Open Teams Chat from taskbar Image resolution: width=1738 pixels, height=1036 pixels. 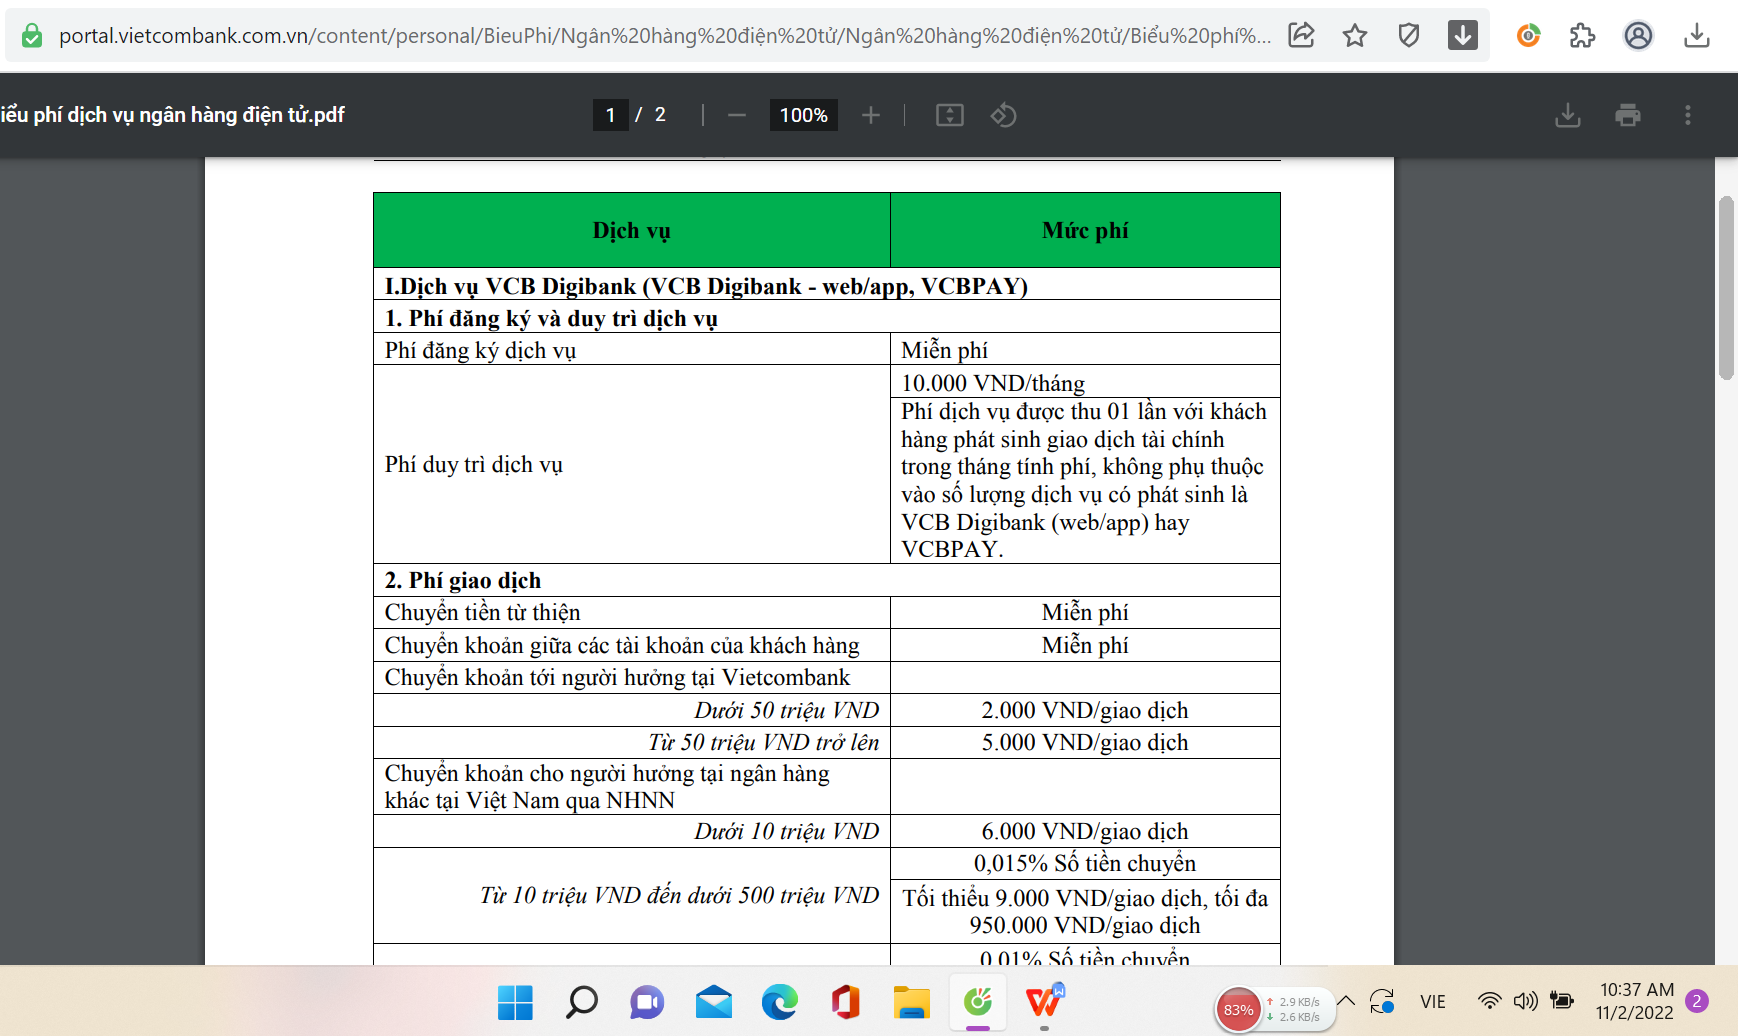tap(647, 1002)
